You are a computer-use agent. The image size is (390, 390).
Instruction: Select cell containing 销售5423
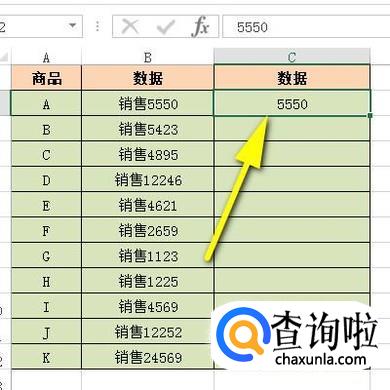coord(147,129)
